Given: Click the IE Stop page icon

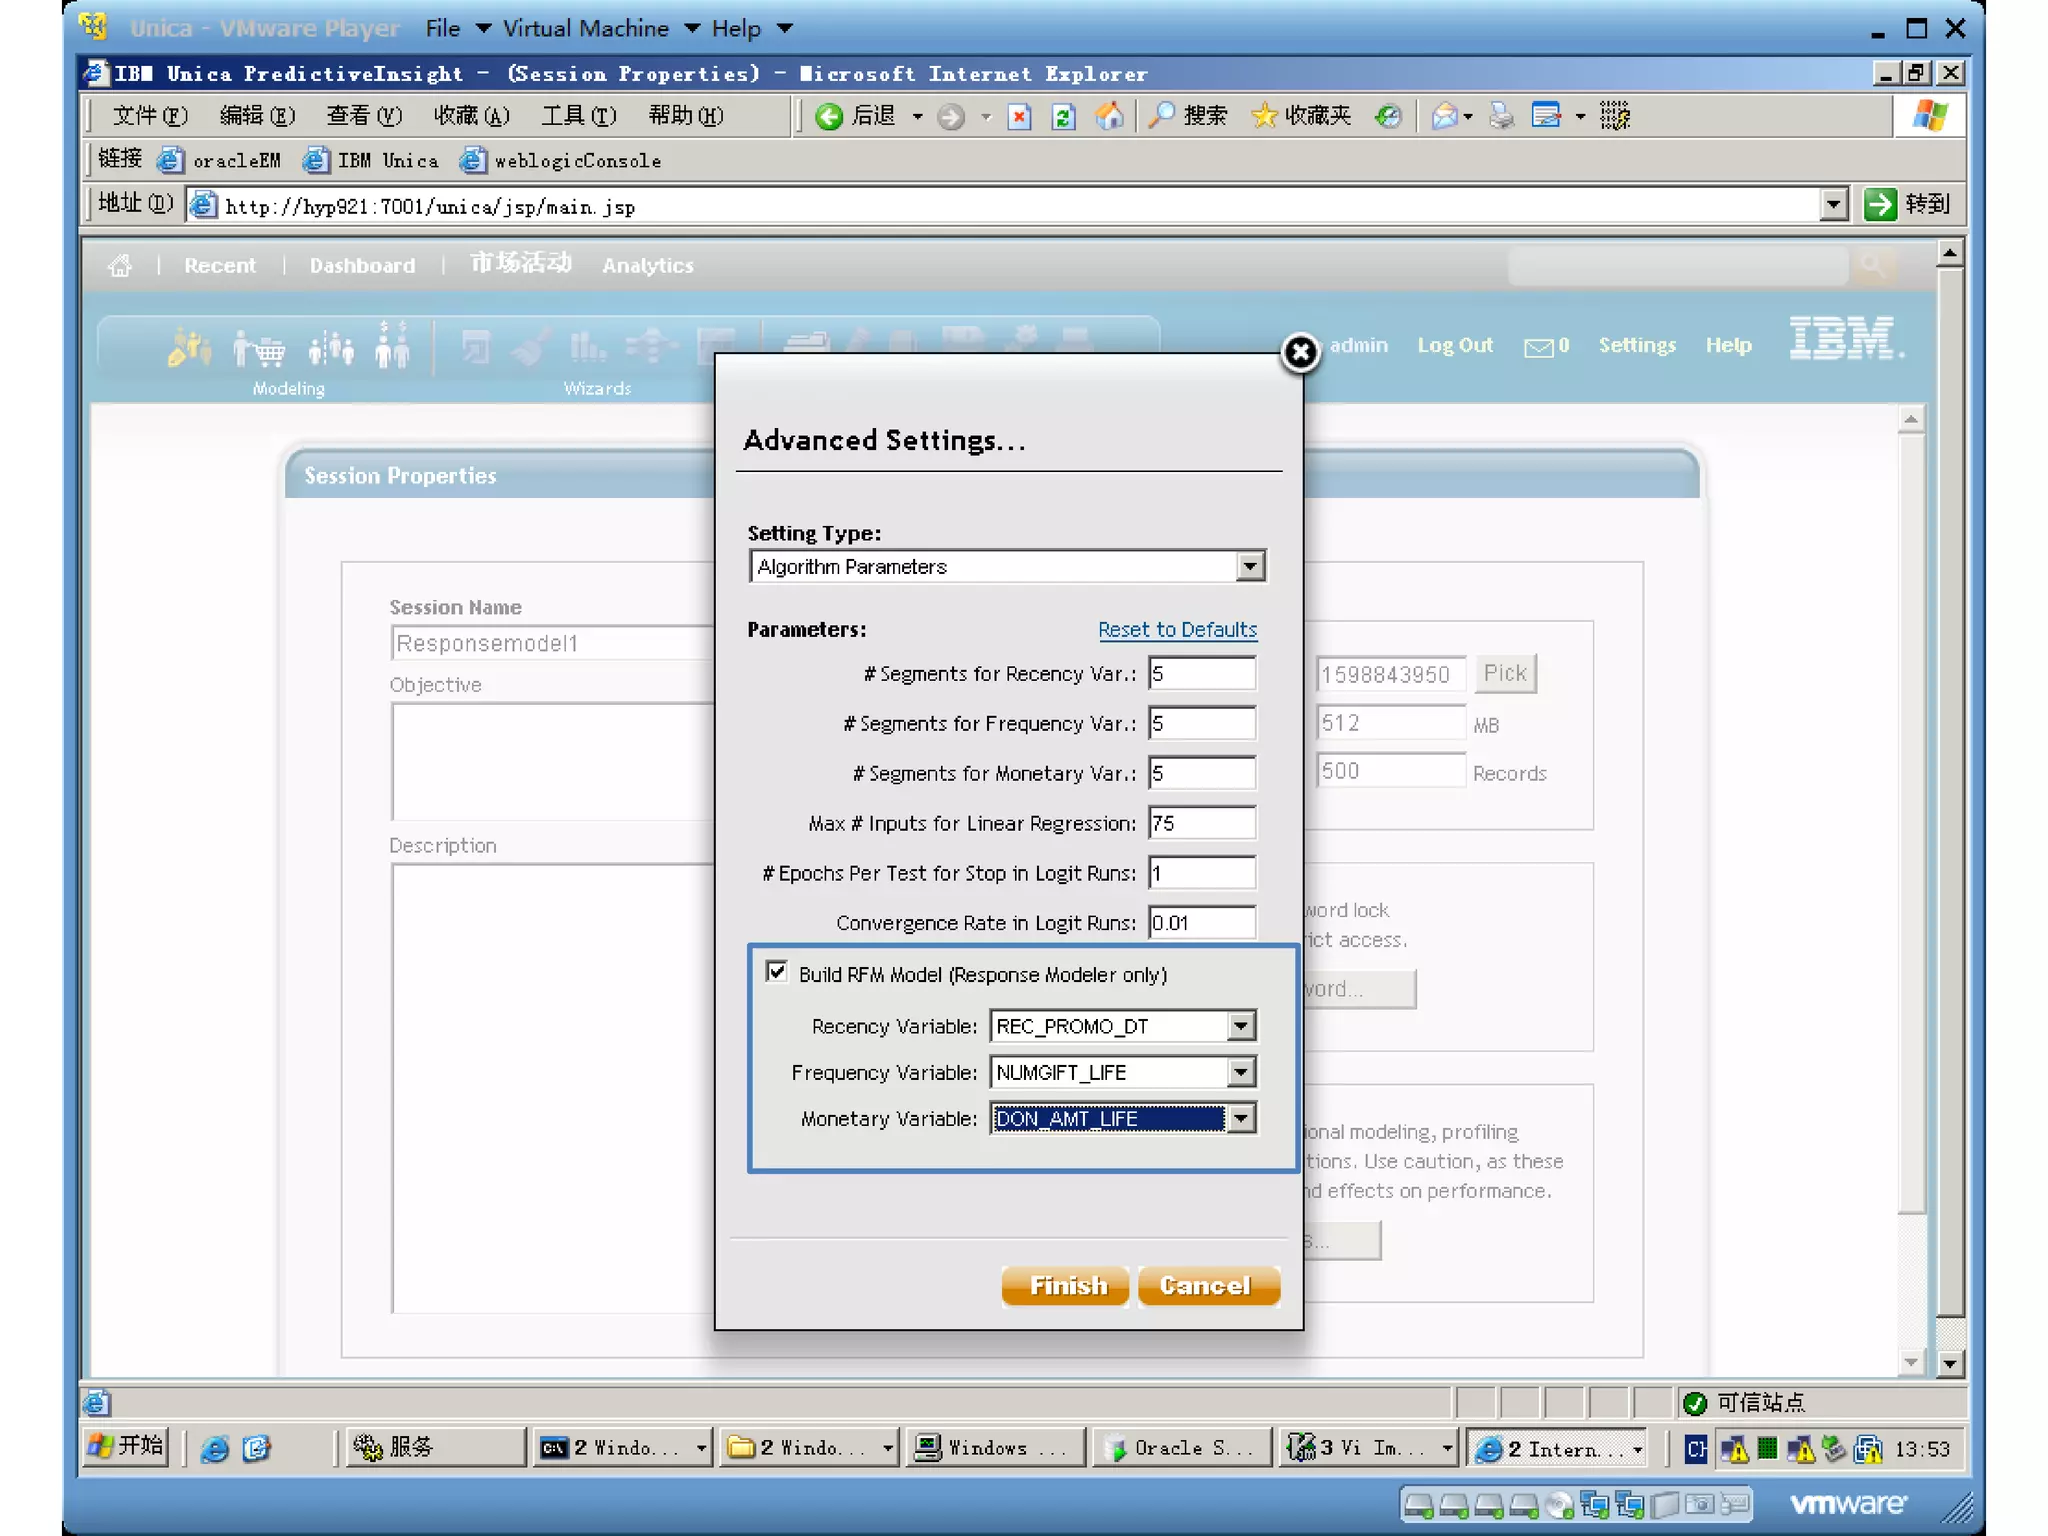Looking at the screenshot, I should (1019, 117).
